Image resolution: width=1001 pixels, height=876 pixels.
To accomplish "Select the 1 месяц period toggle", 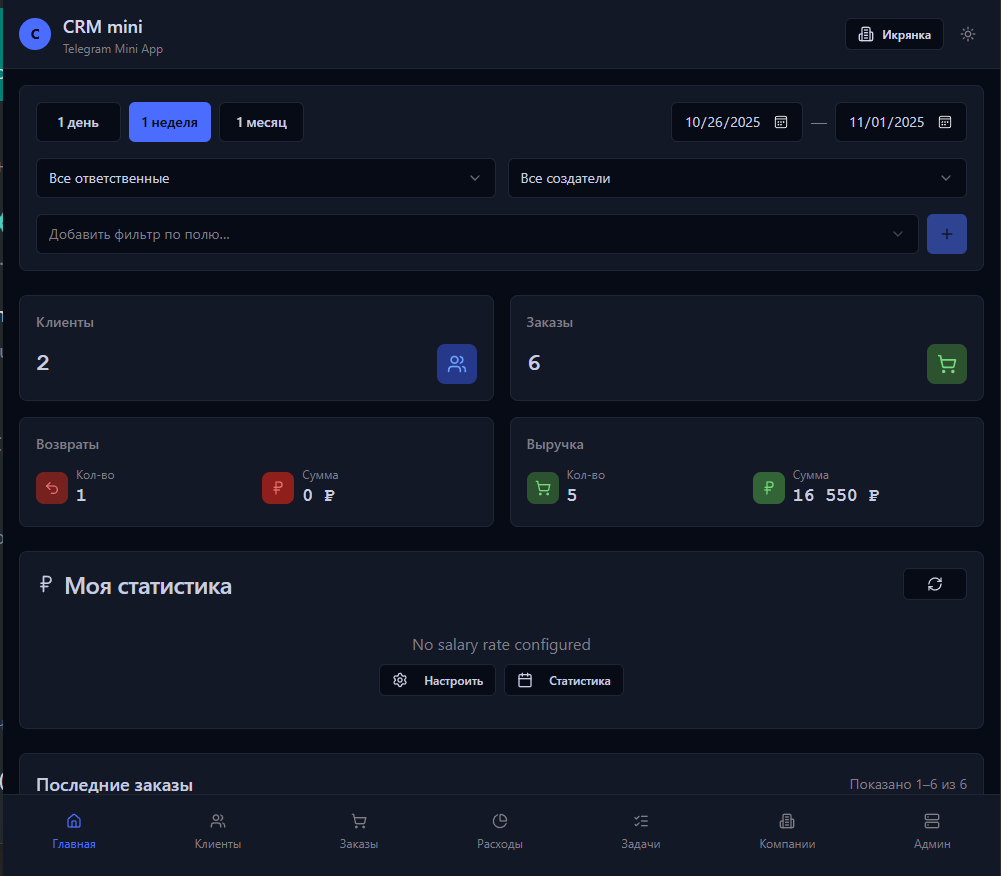I will [x=261, y=122].
